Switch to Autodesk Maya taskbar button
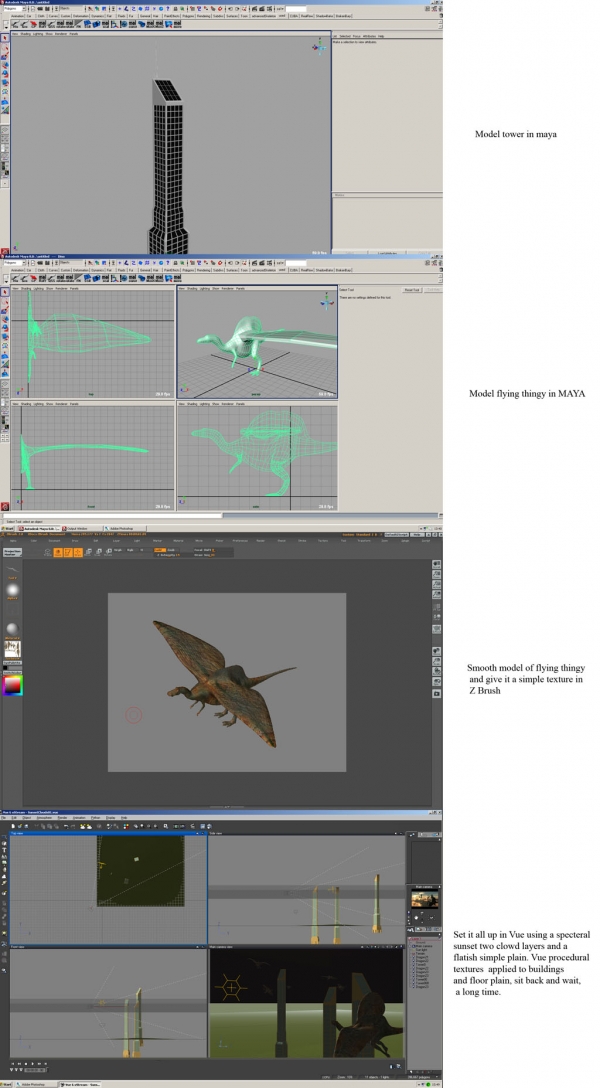The image size is (600, 1088). pos(40,528)
